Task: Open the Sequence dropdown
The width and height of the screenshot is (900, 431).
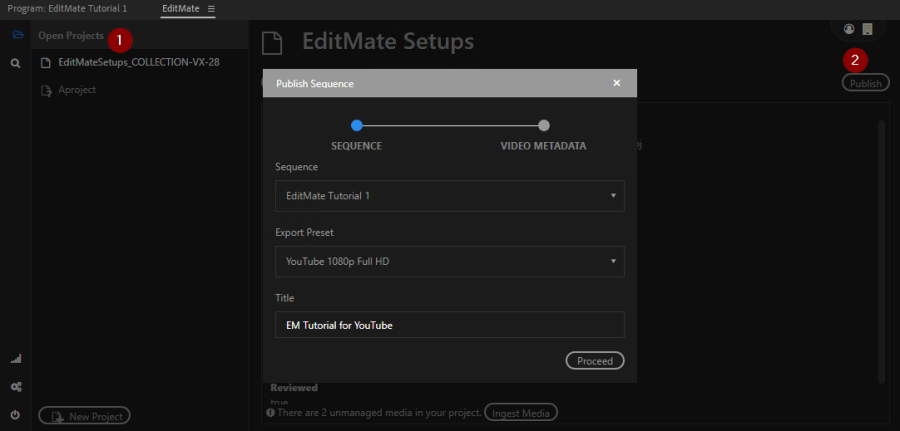Action: (450, 196)
